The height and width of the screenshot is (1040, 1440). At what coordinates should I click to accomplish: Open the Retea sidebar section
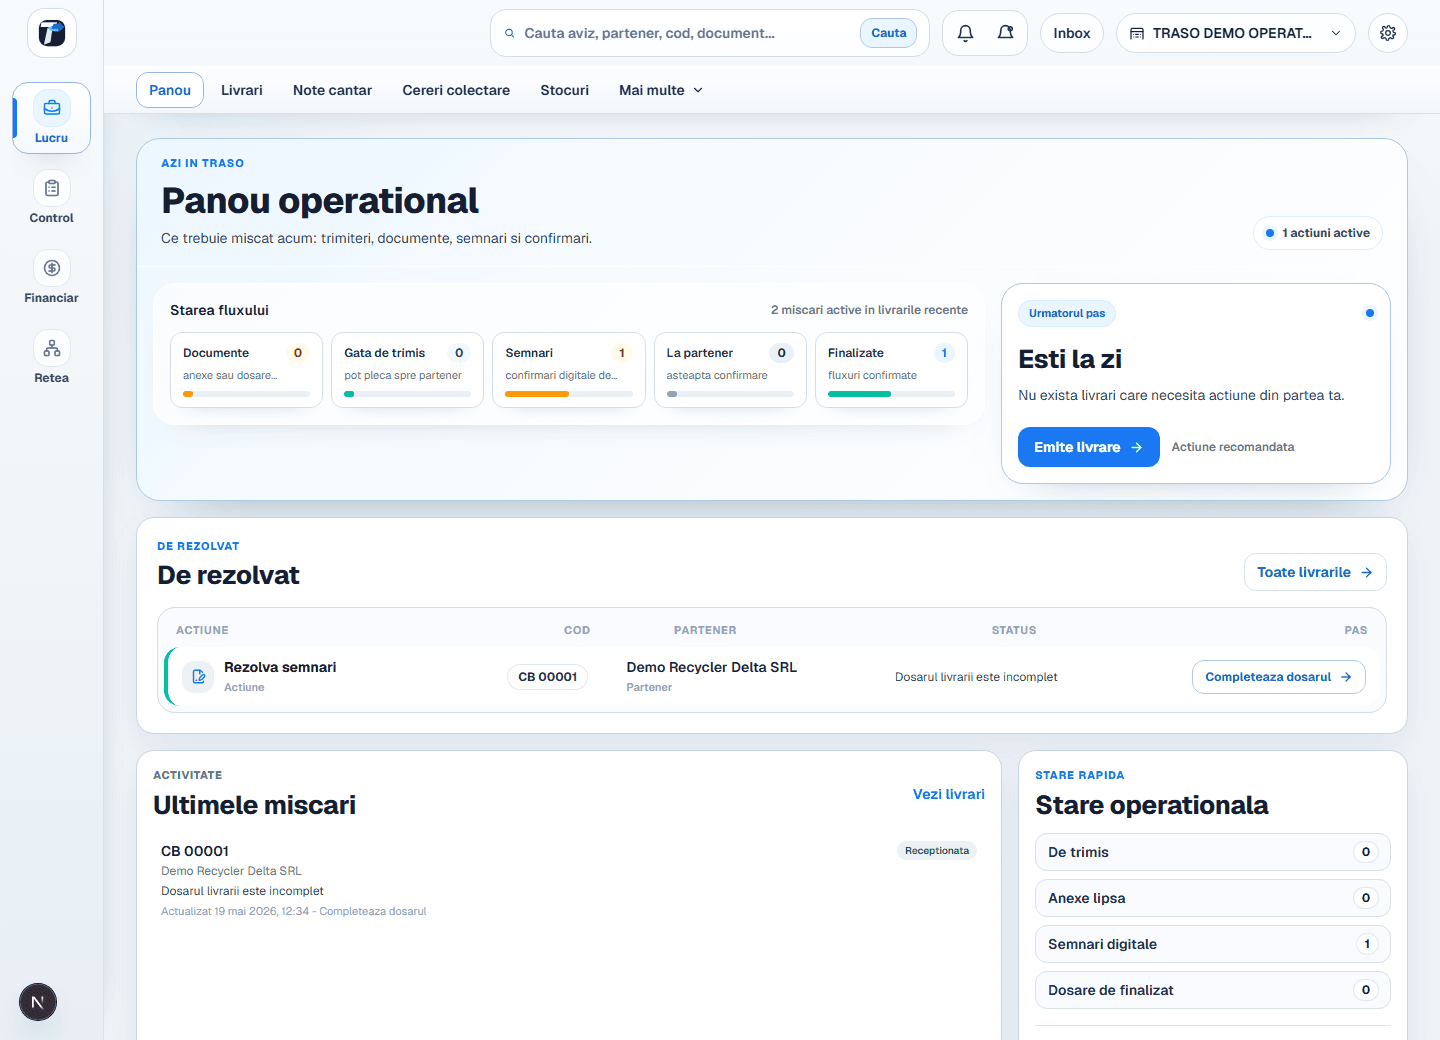click(x=52, y=358)
